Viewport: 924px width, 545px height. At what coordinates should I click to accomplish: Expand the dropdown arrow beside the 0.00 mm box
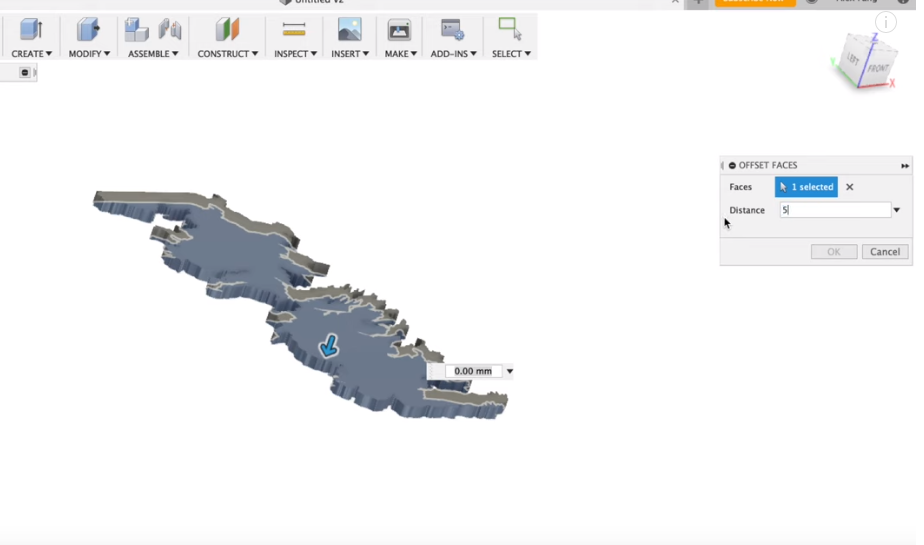(x=509, y=371)
